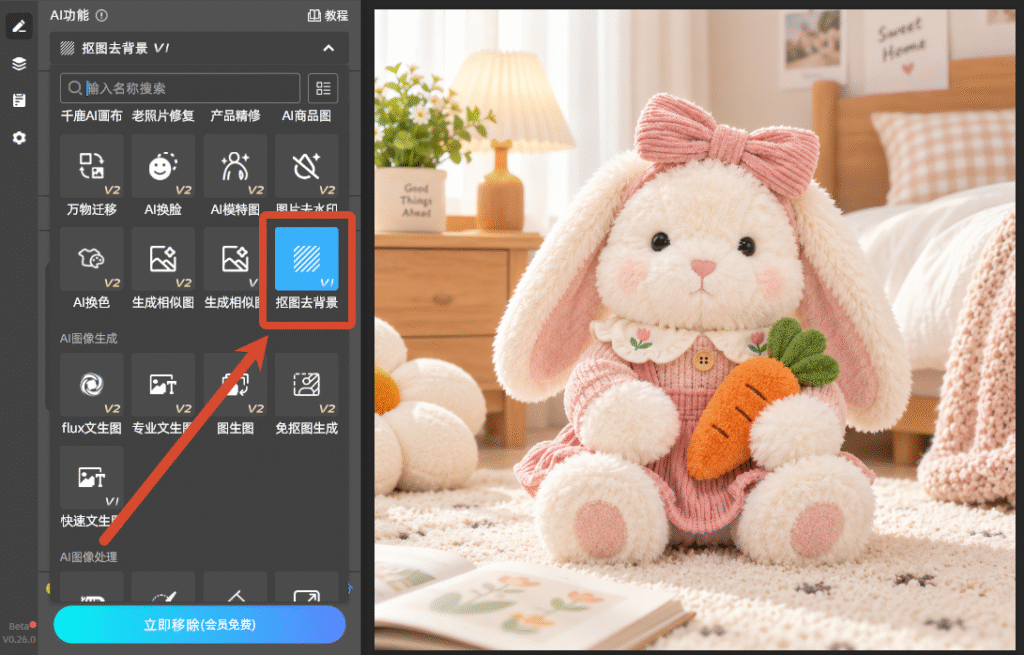Focus the 输入名称搜索 search field
Screen dimensions: 1024x655
tap(180, 88)
